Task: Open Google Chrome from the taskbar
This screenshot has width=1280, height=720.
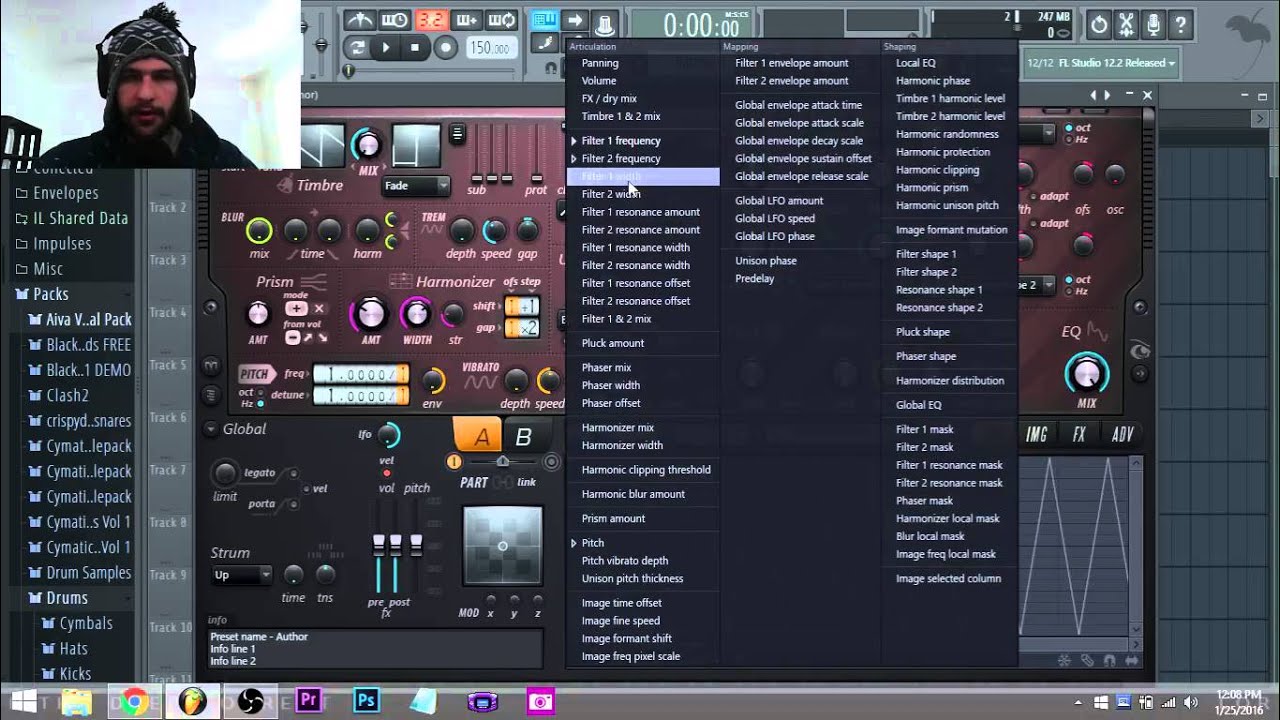Action: point(134,701)
